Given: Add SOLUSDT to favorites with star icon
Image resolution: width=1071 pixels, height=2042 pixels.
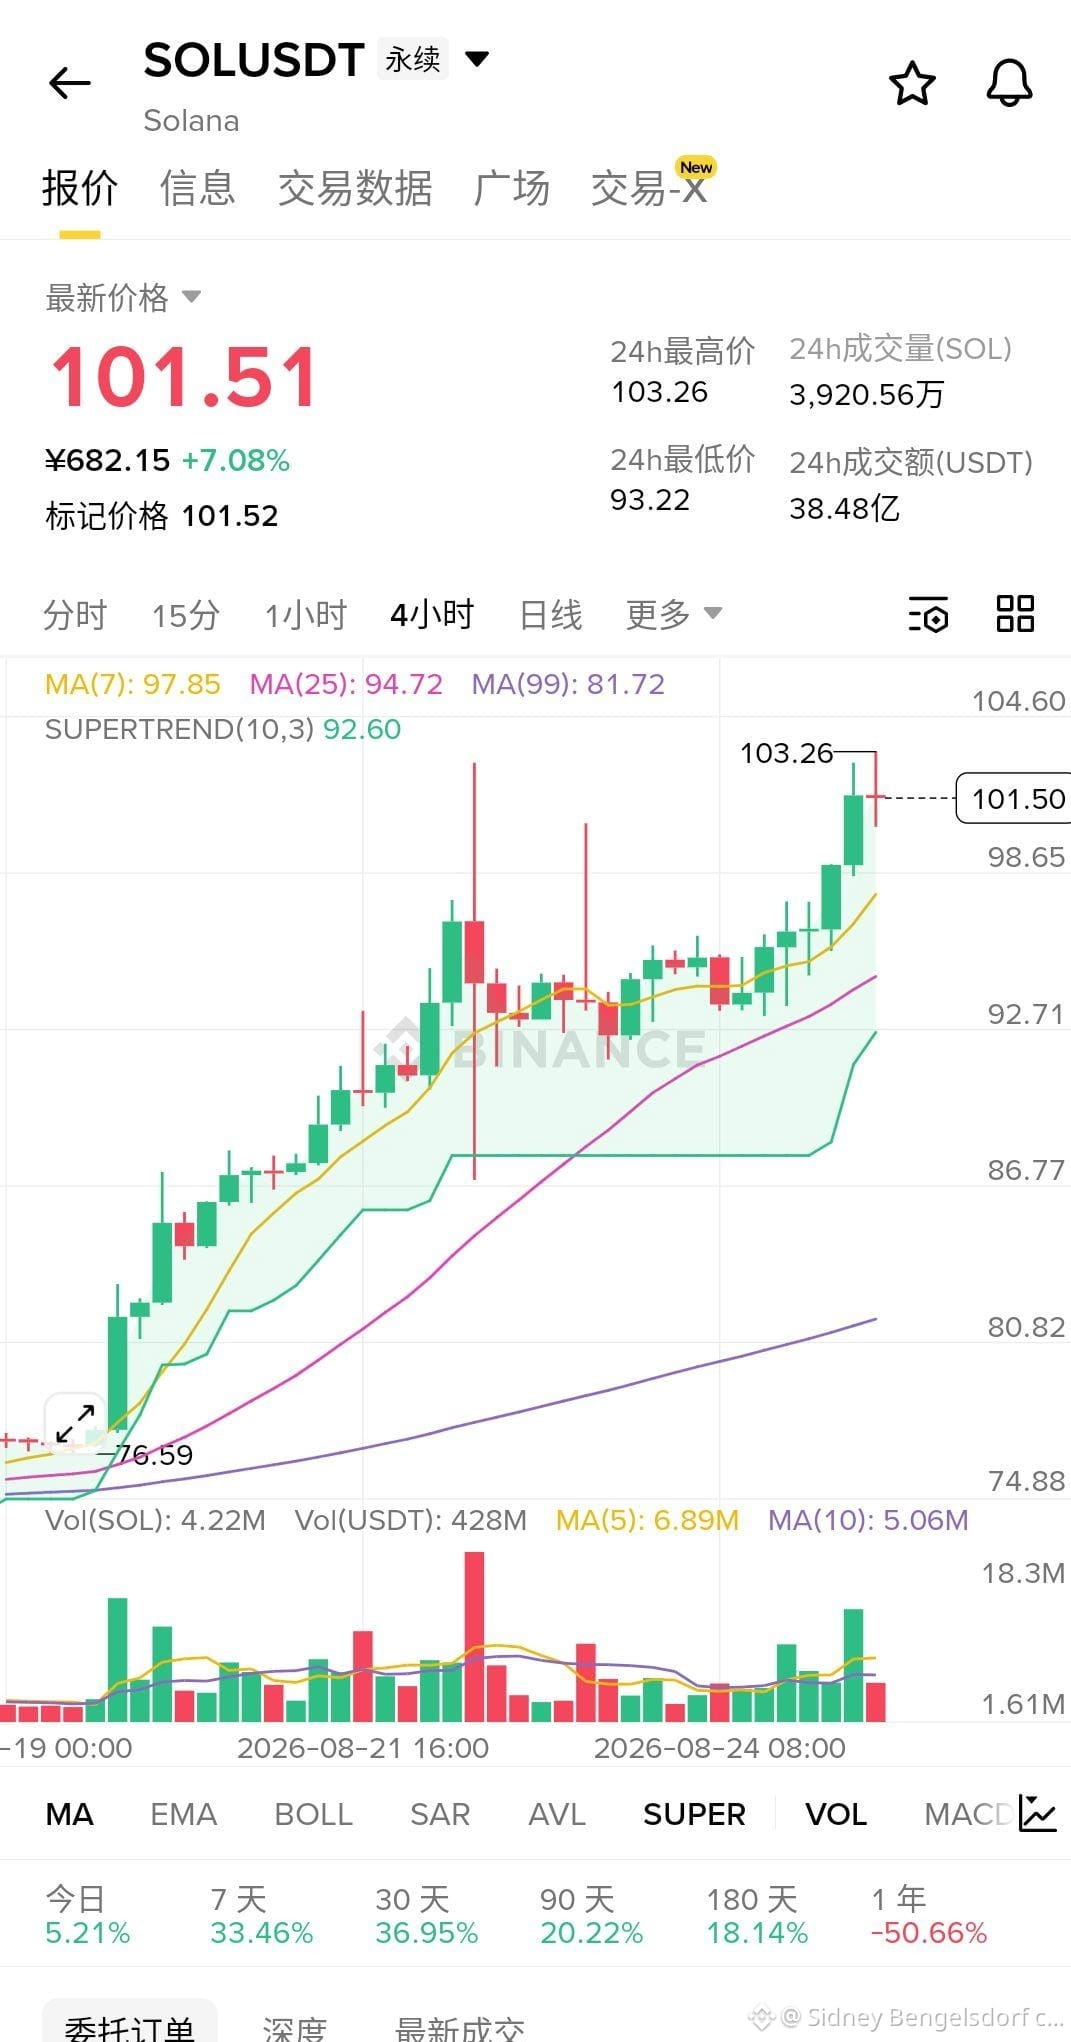Looking at the screenshot, I should coord(912,83).
